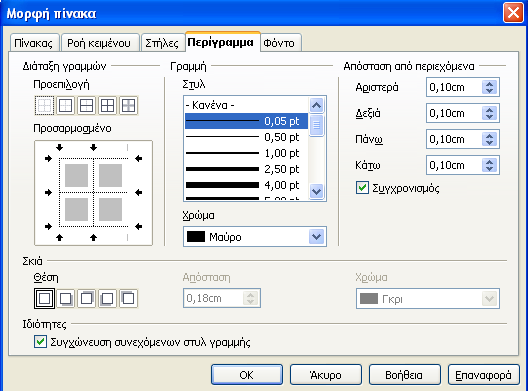Select the 4,00 pt line style
Screen dimensions: 528x391
click(x=246, y=185)
